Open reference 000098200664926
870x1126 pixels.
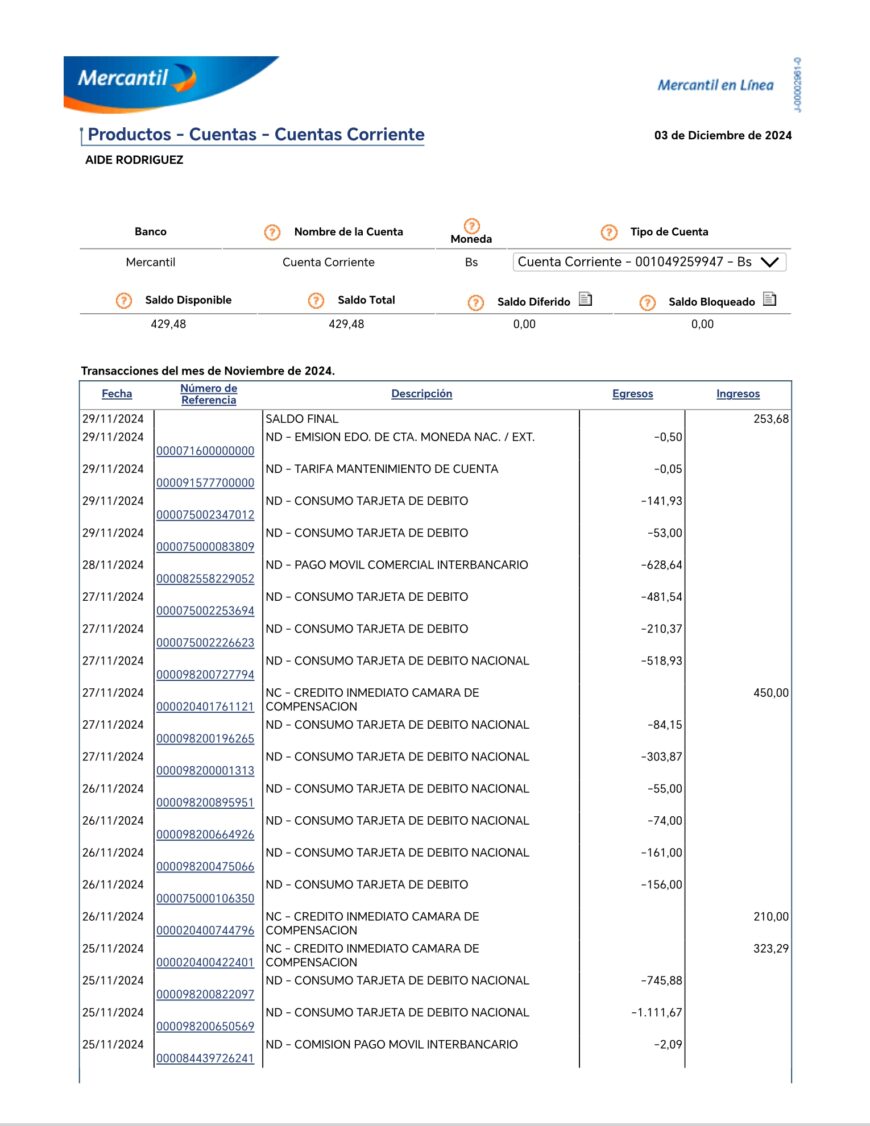click(205, 834)
